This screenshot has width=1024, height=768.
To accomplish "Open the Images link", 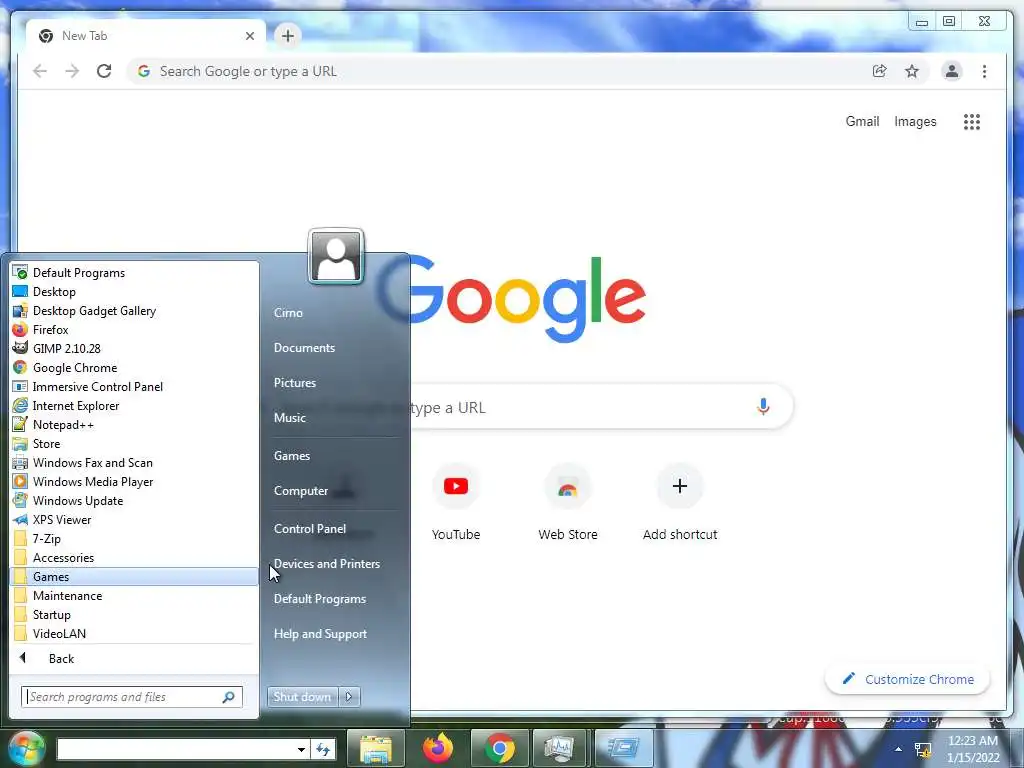I will point(915,121).
